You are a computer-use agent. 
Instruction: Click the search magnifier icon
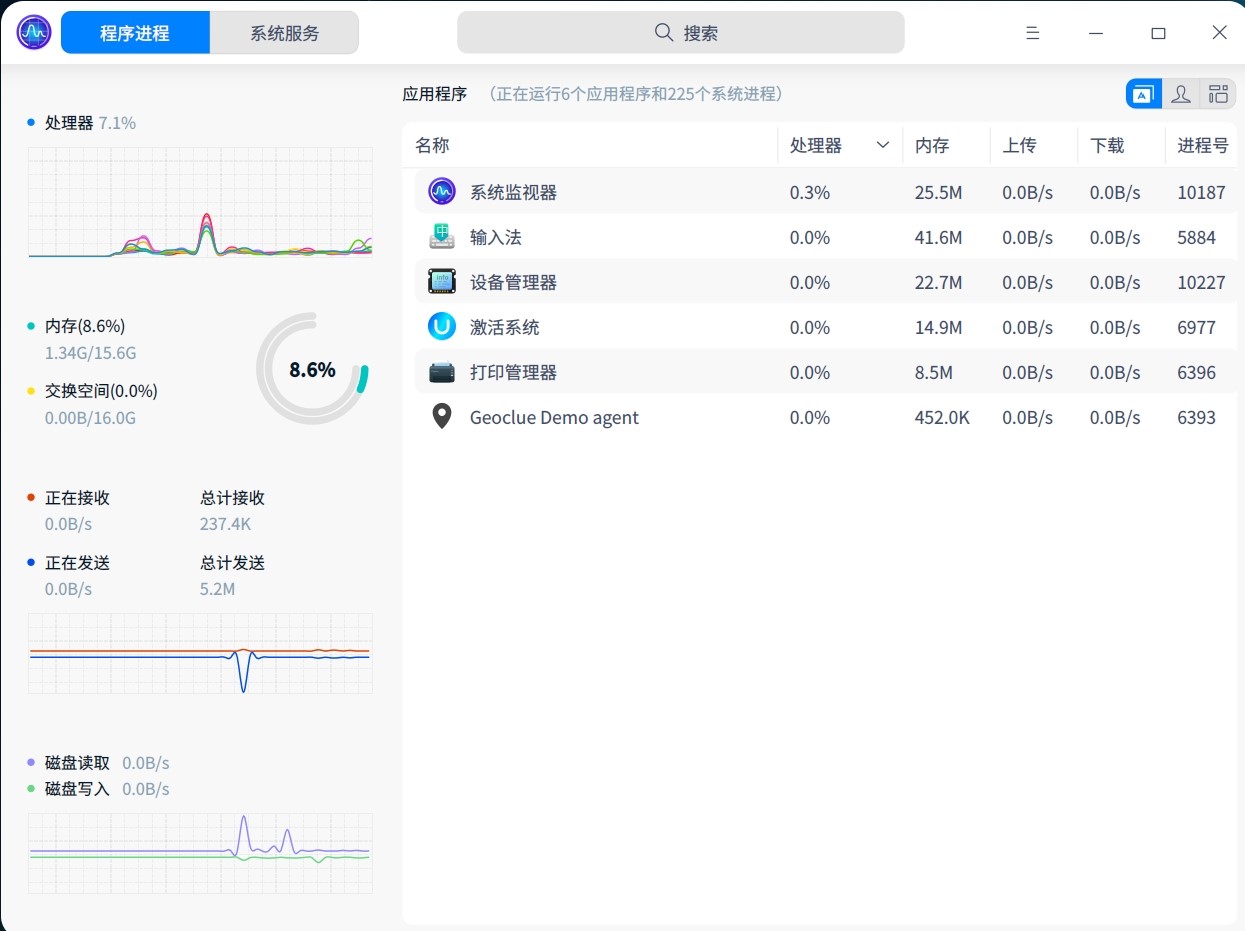coord(663,32)
